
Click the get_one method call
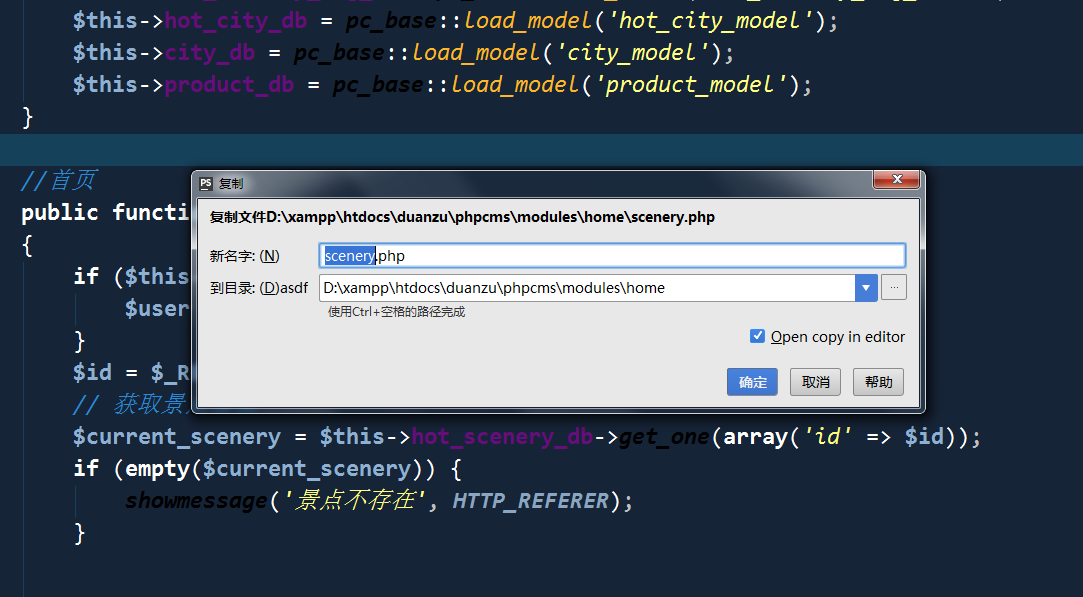664,437
